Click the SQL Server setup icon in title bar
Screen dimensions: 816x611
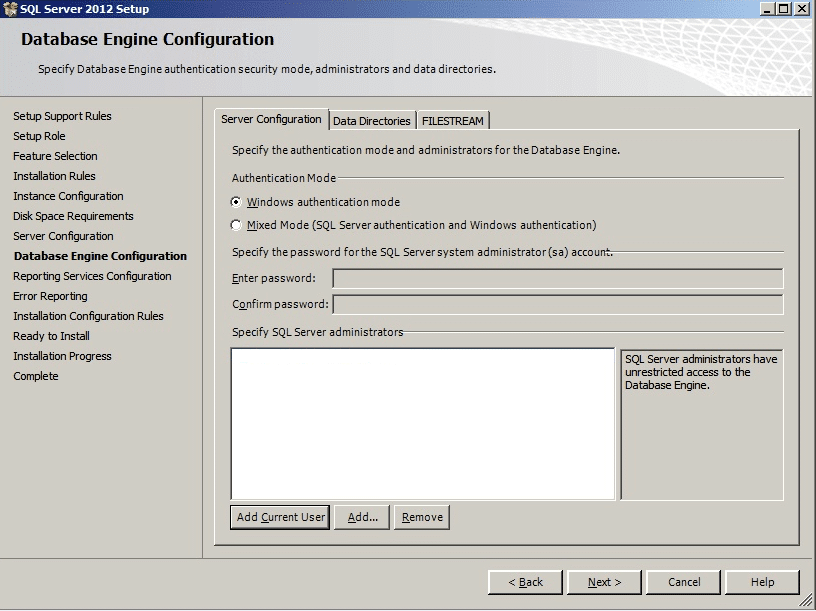(10, 9)
